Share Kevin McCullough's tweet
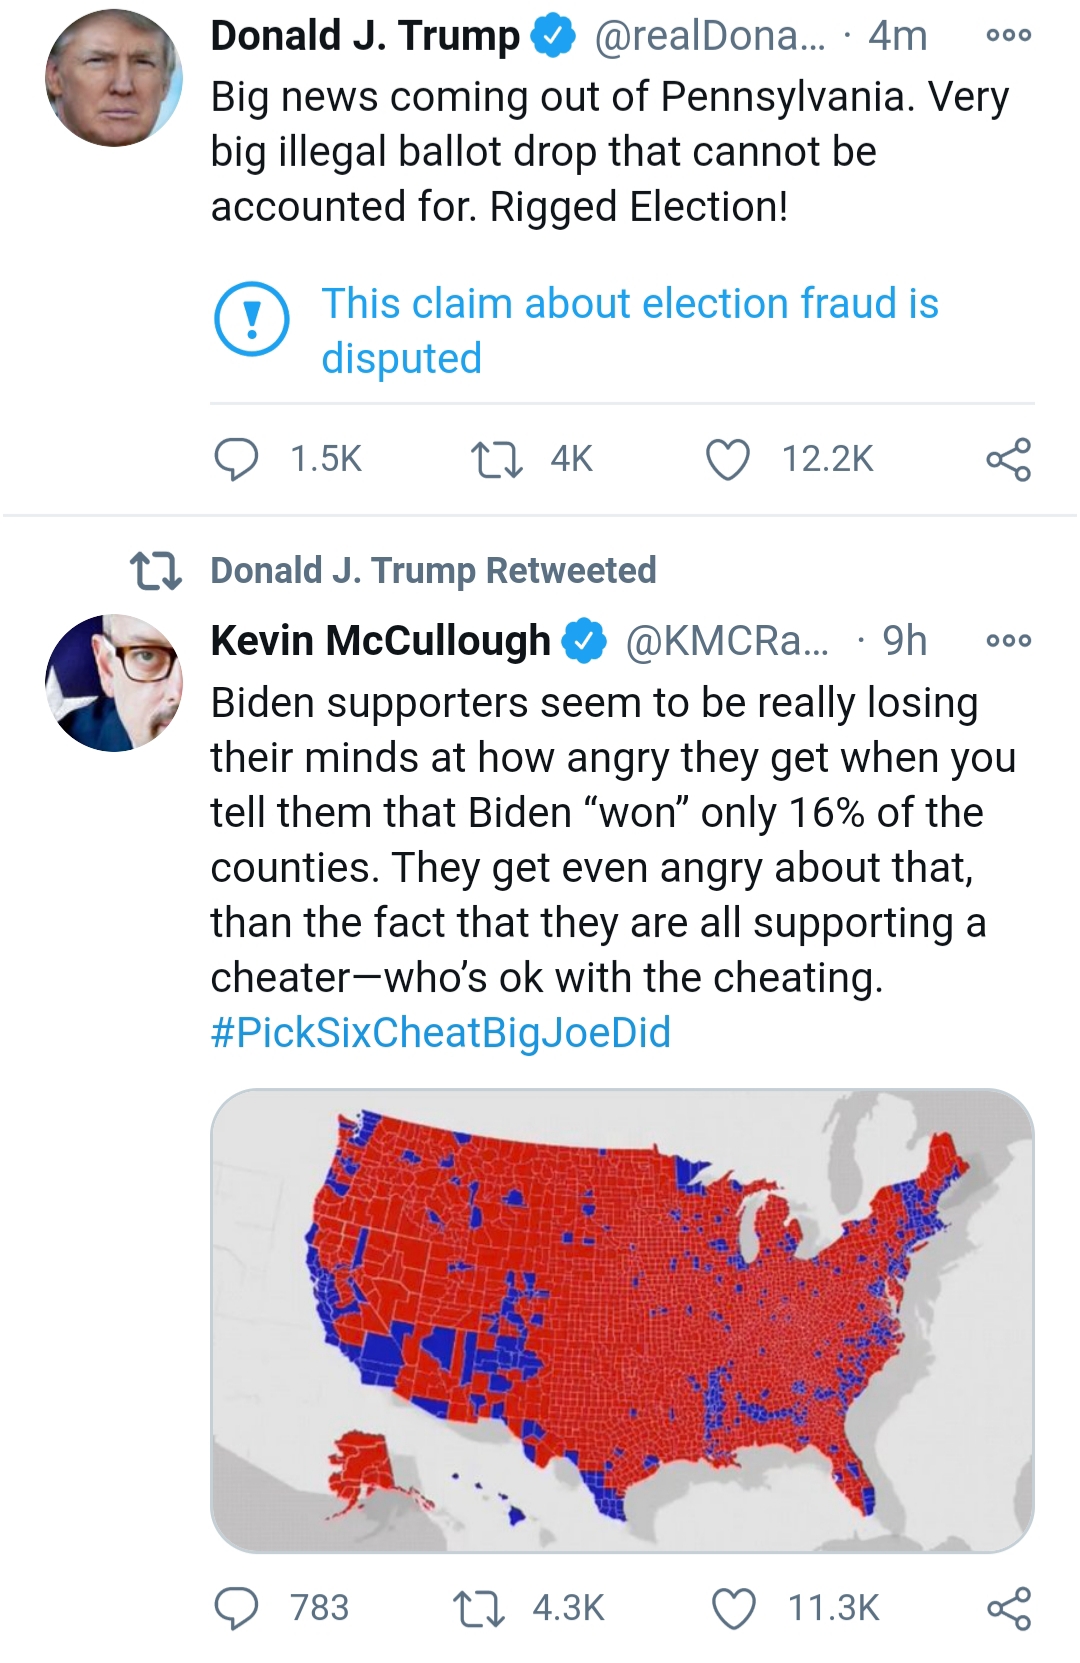This screenshot has width=1080, height=1663. 1007,1608
